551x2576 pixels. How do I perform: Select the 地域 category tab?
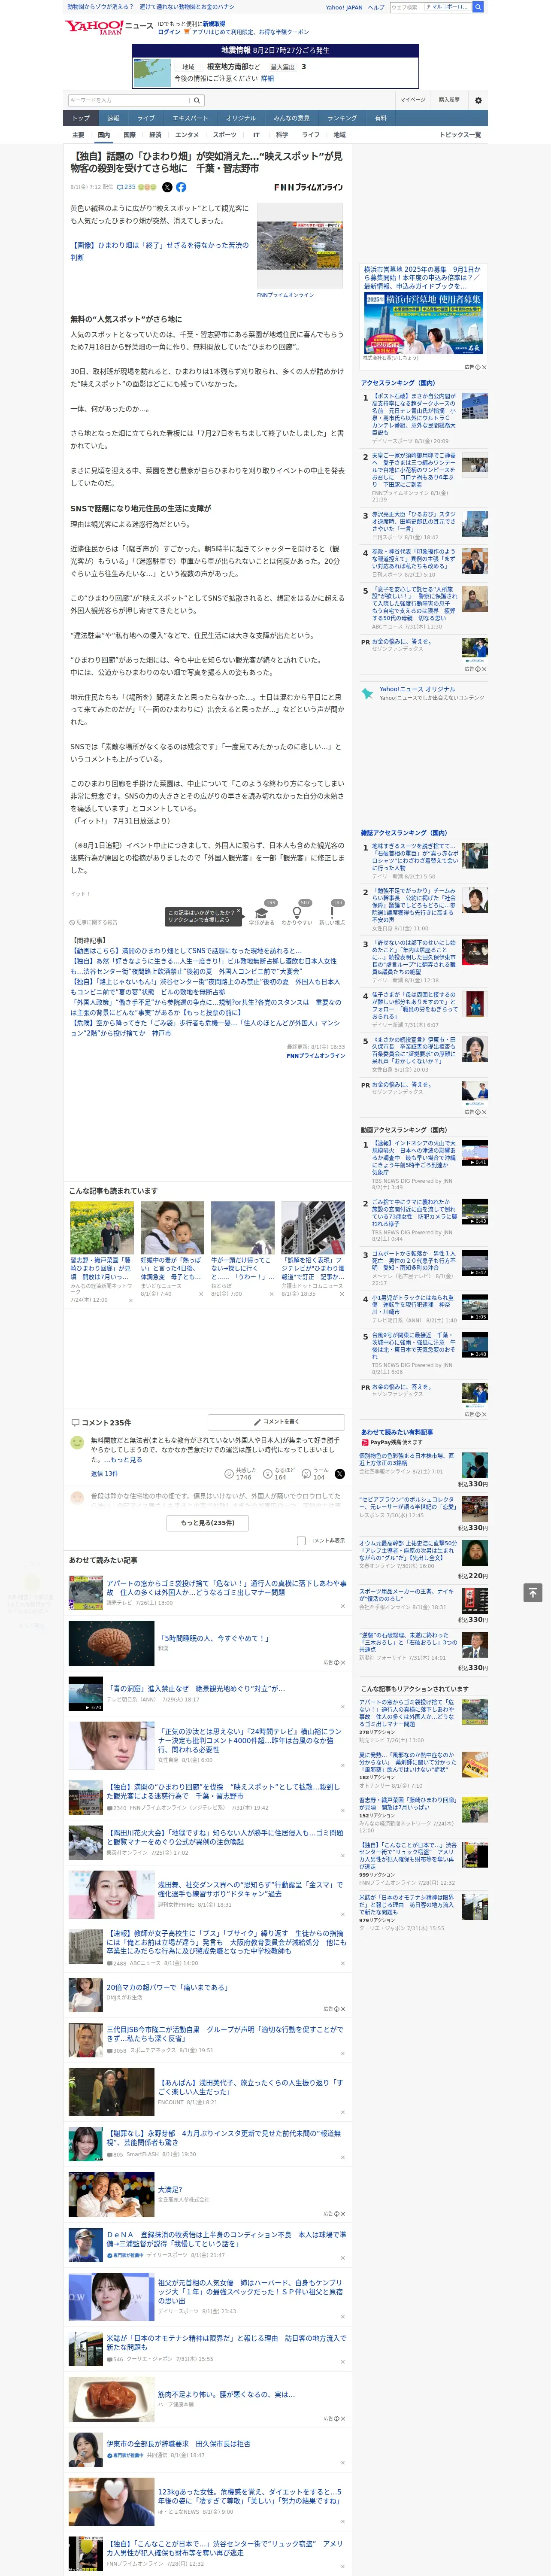pos(339,134)
